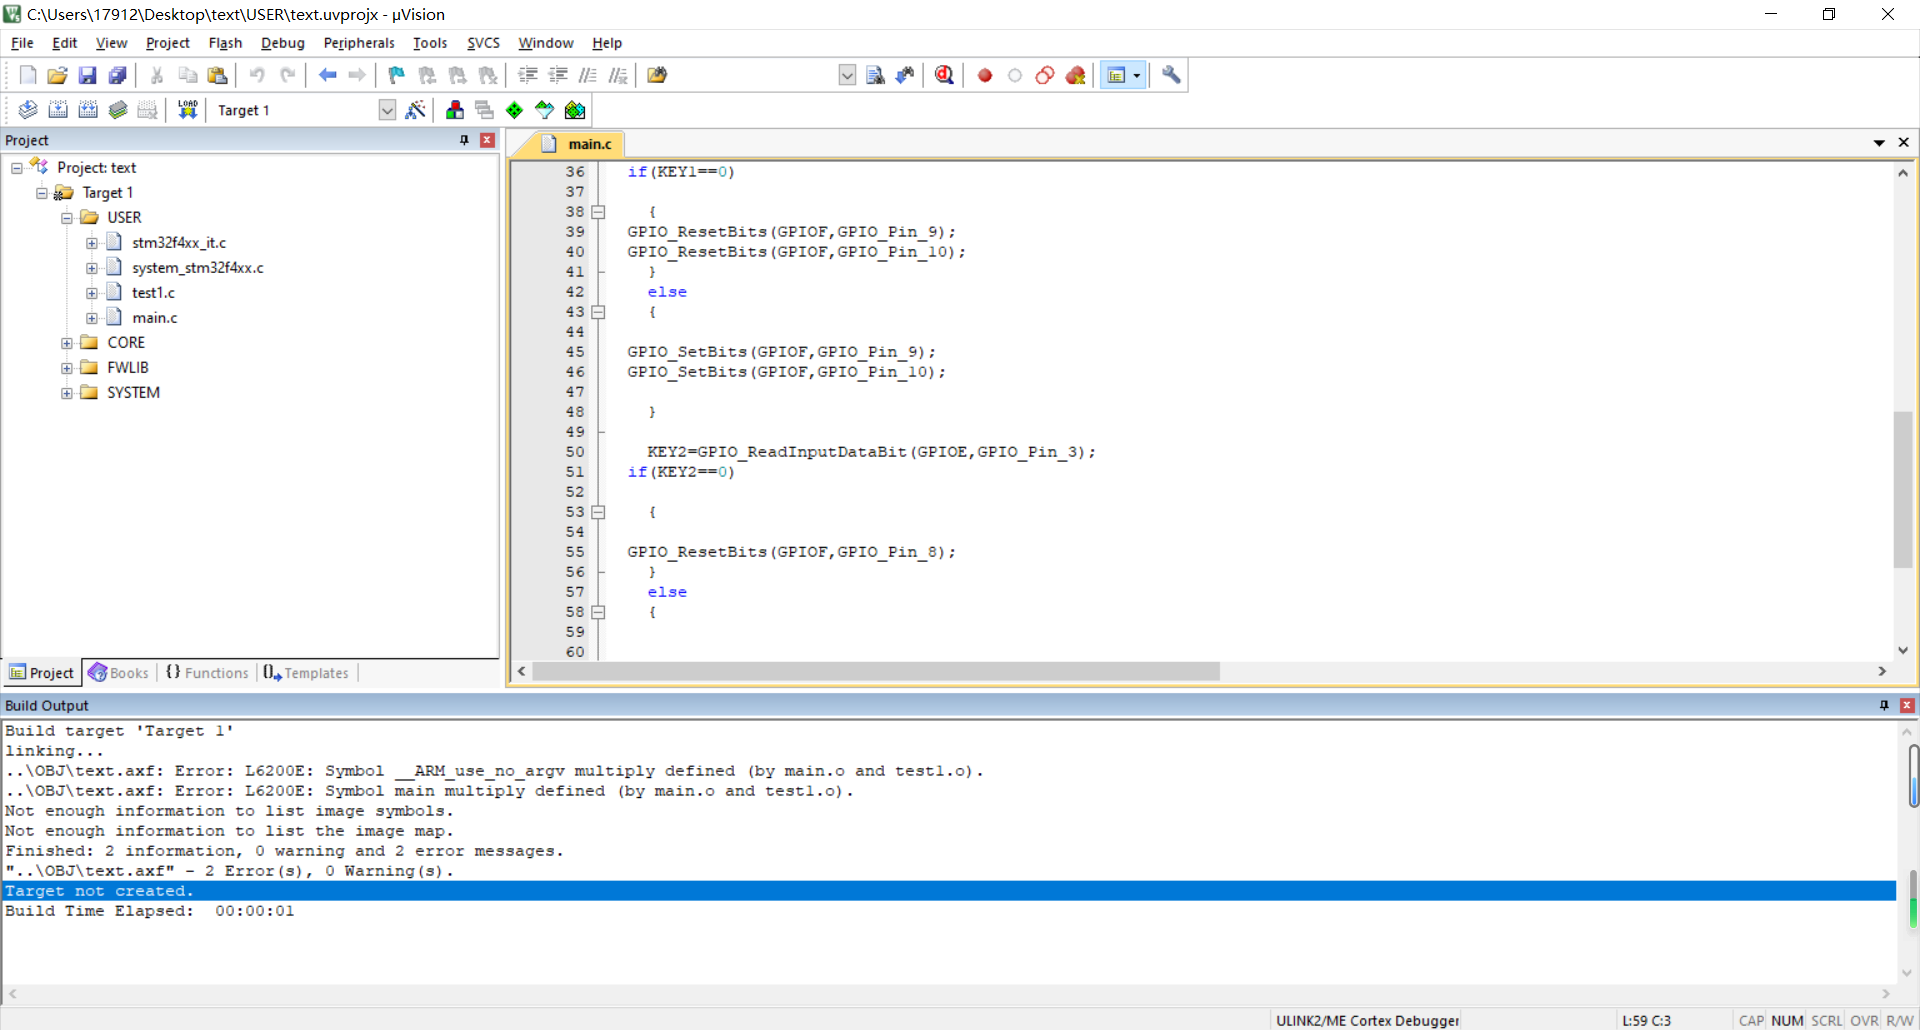Expand the test1.c file node

[92, 293]
